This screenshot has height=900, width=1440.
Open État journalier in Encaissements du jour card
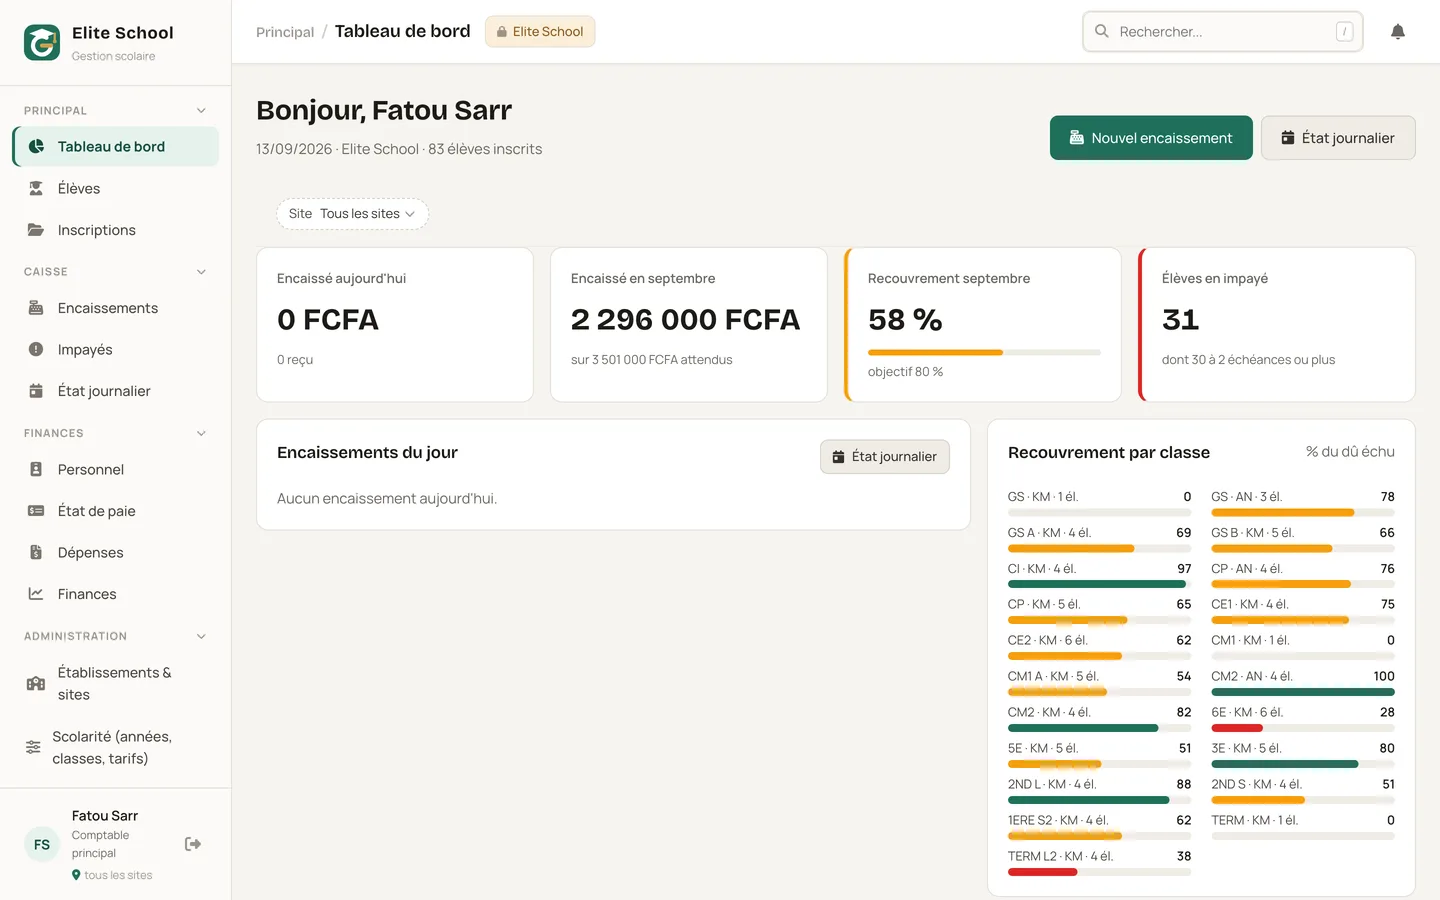click(x=885, y=457)
